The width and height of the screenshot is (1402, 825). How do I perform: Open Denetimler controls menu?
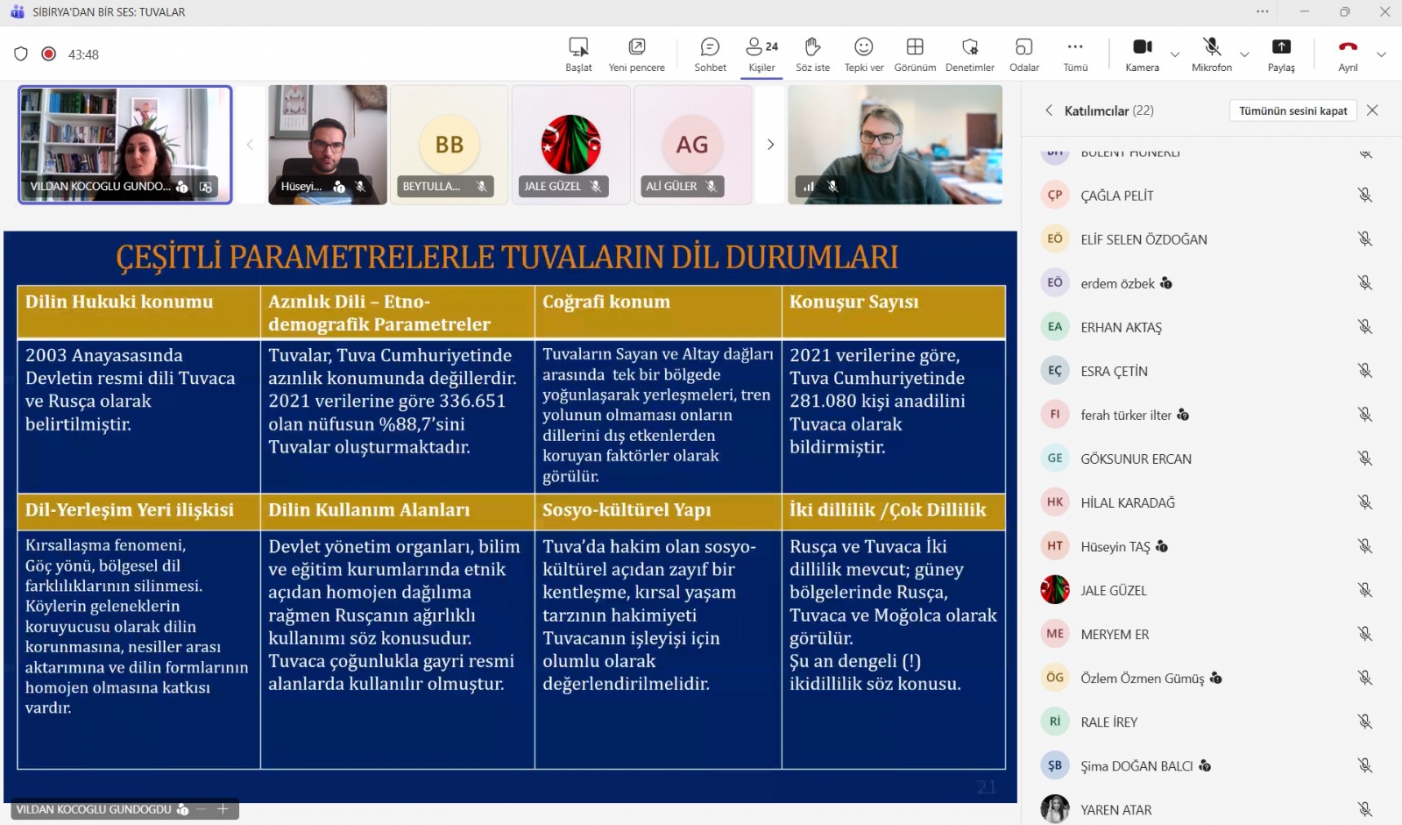click(969, 47)
